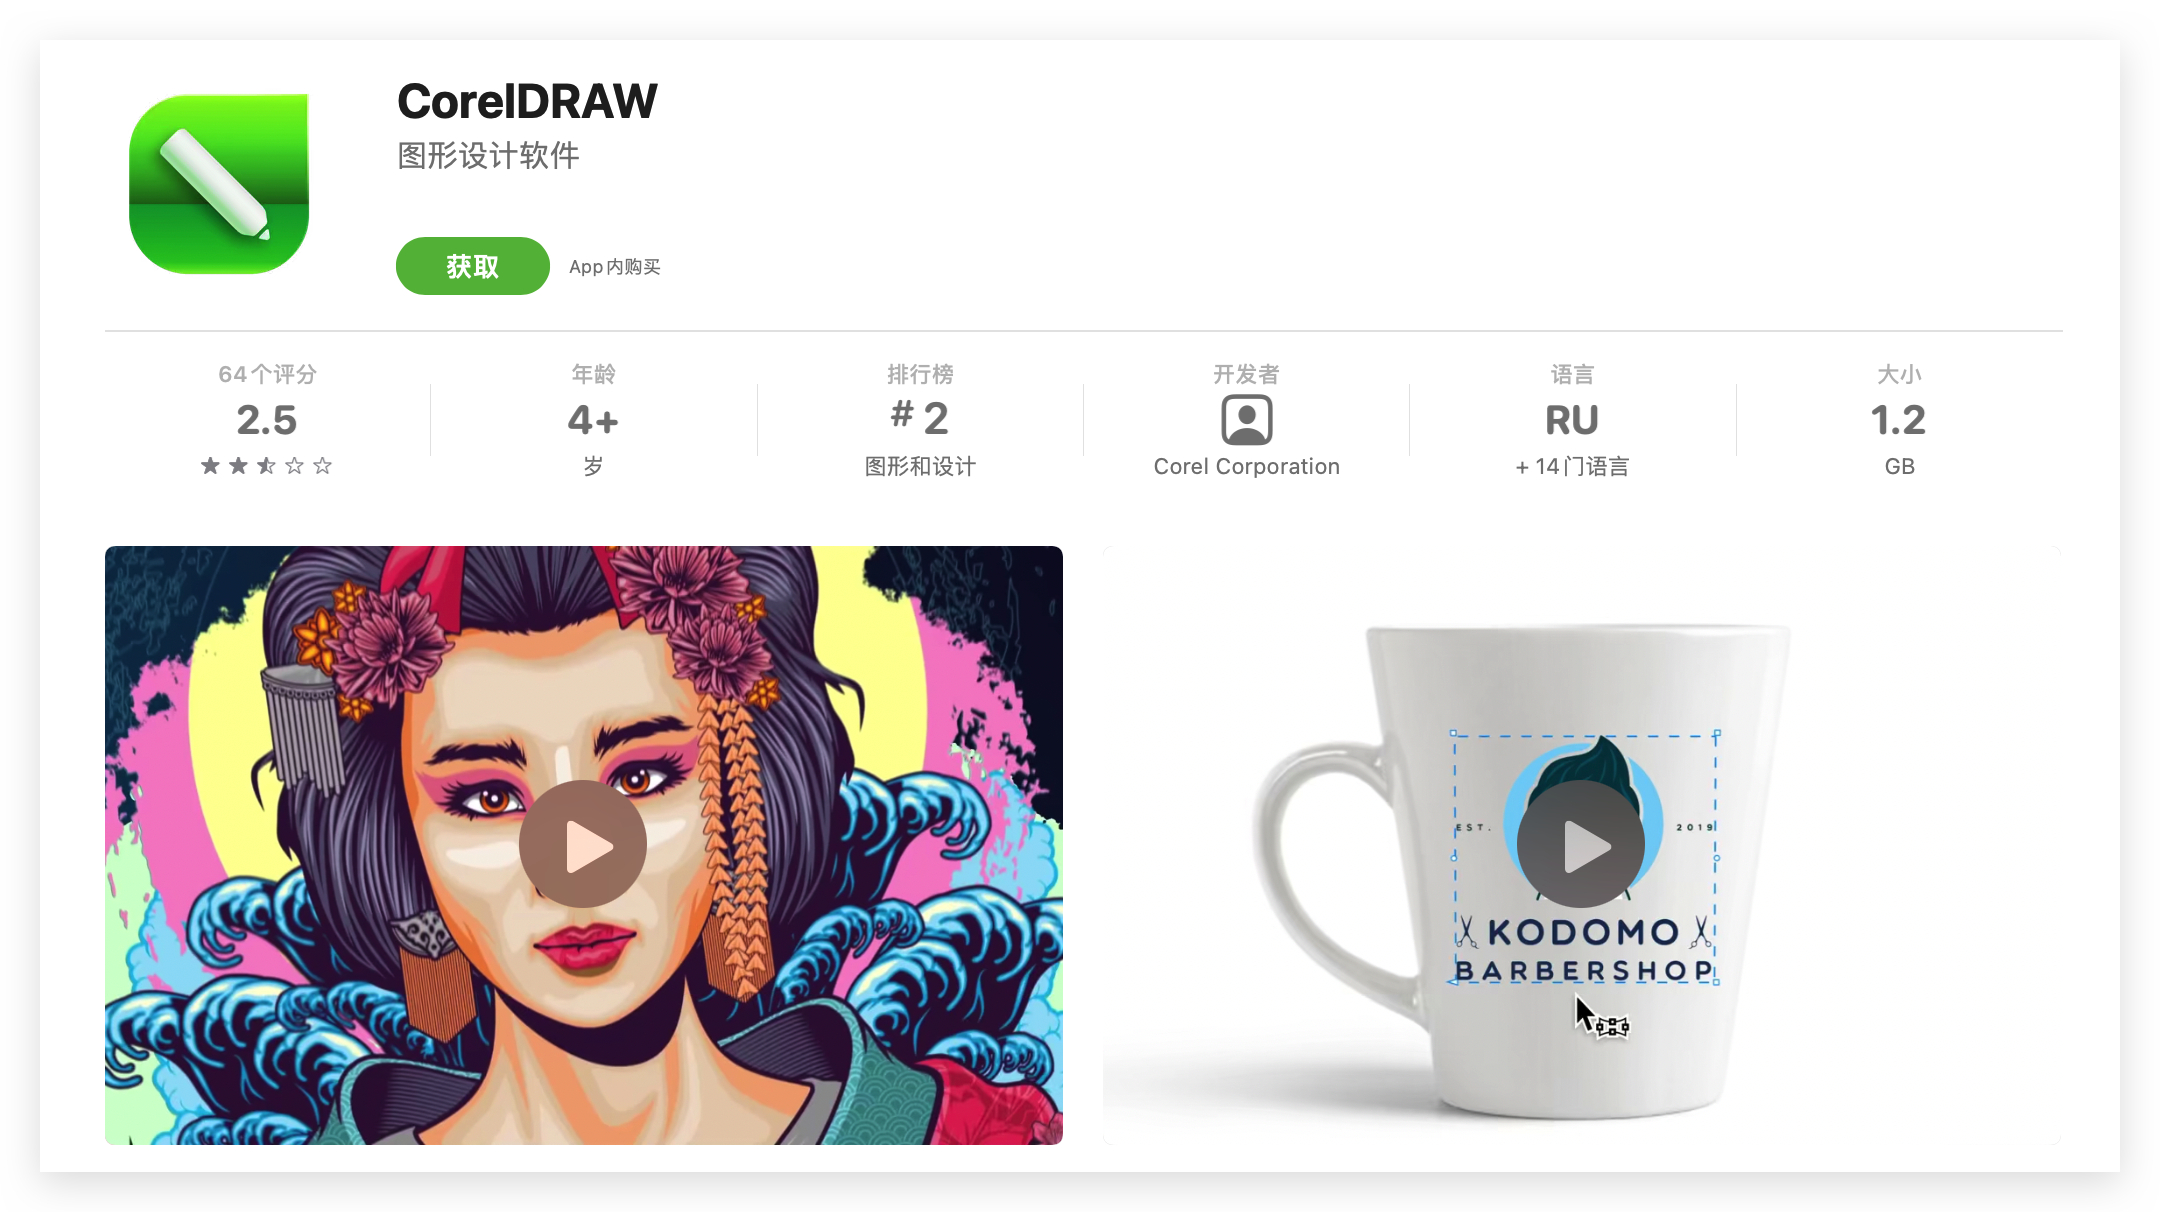
Task: Click the green CorelDRAW app icon
Action: pyautogui.click(x=219, y=184)
